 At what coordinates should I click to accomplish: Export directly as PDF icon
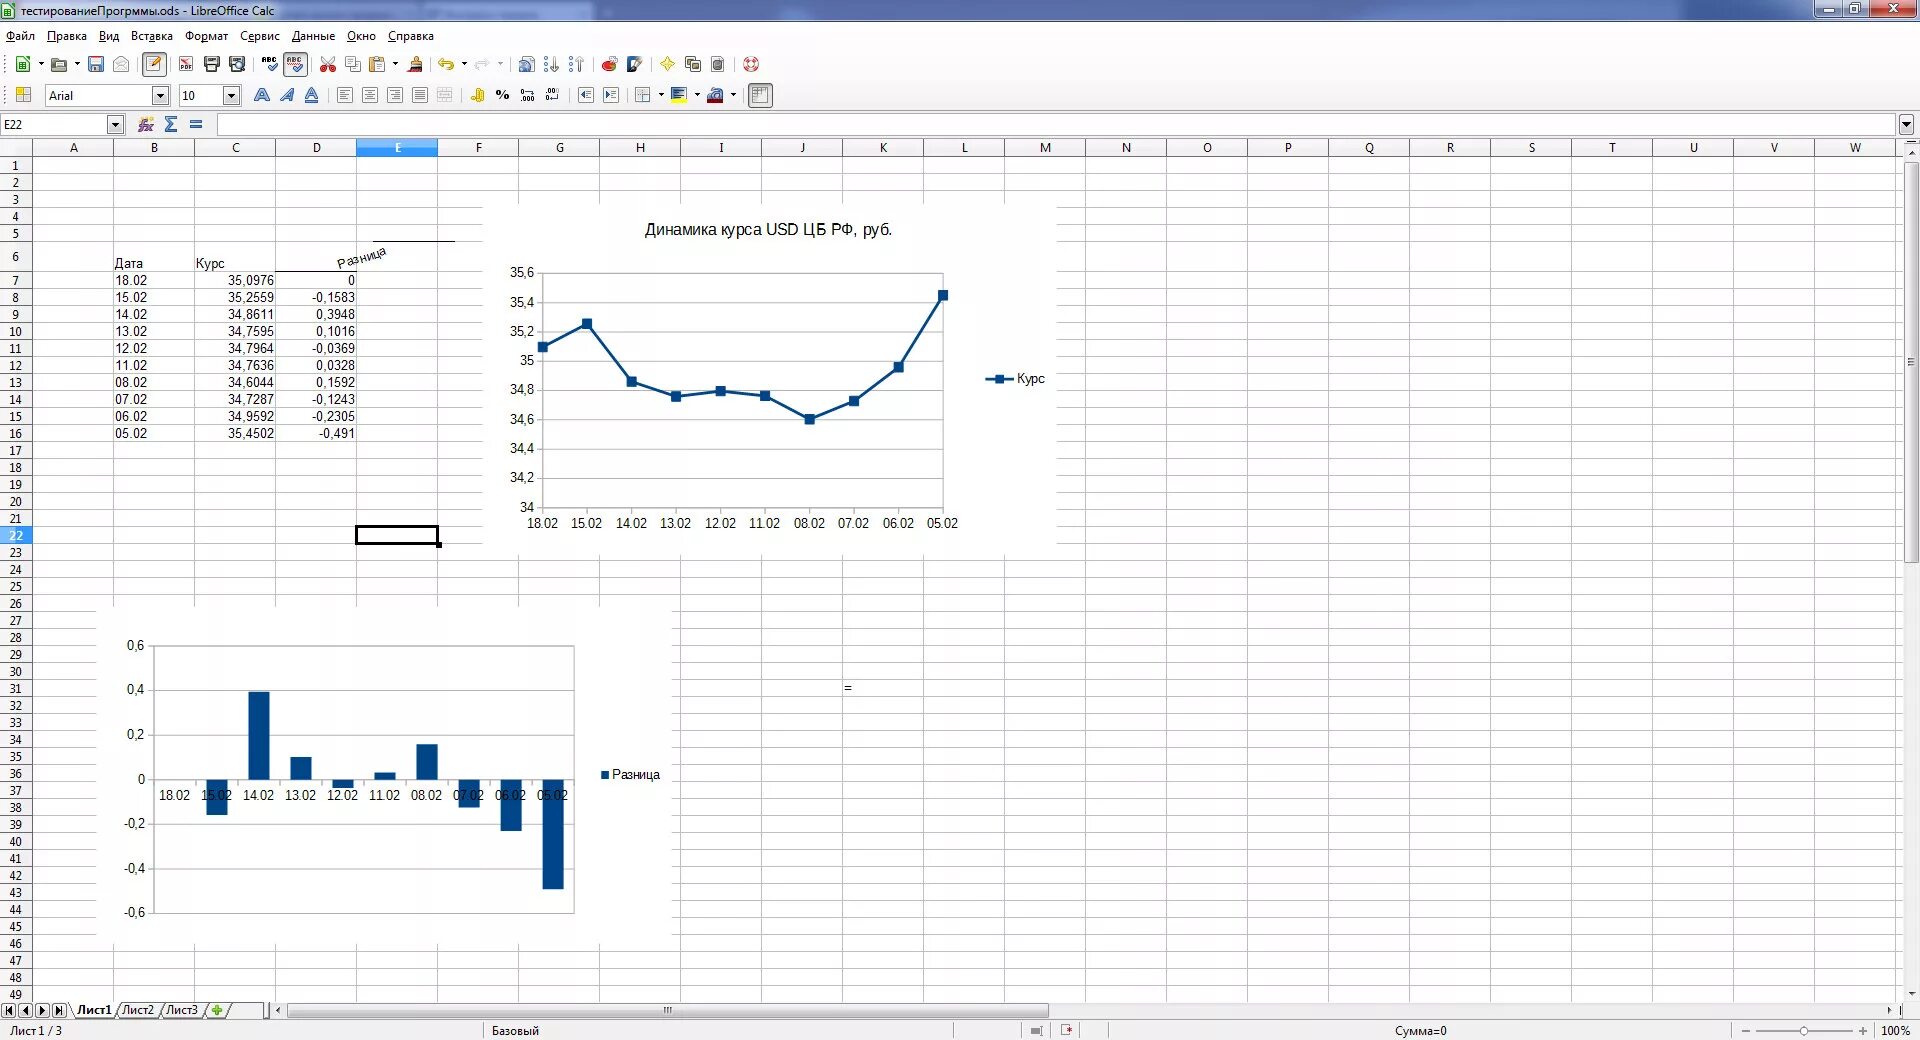pyautogui.click(x=186, y=64)
